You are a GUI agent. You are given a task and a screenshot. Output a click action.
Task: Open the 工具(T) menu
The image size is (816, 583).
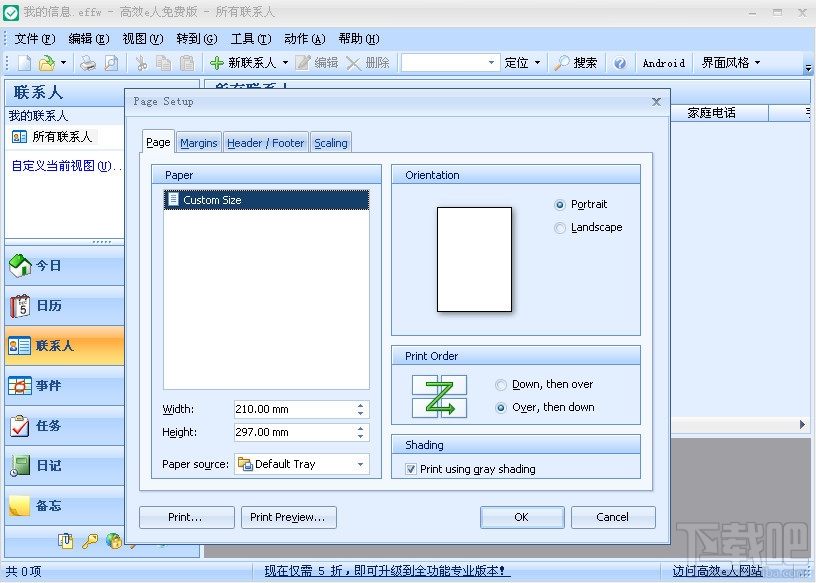pyautogui.click(x=251, y=39)
